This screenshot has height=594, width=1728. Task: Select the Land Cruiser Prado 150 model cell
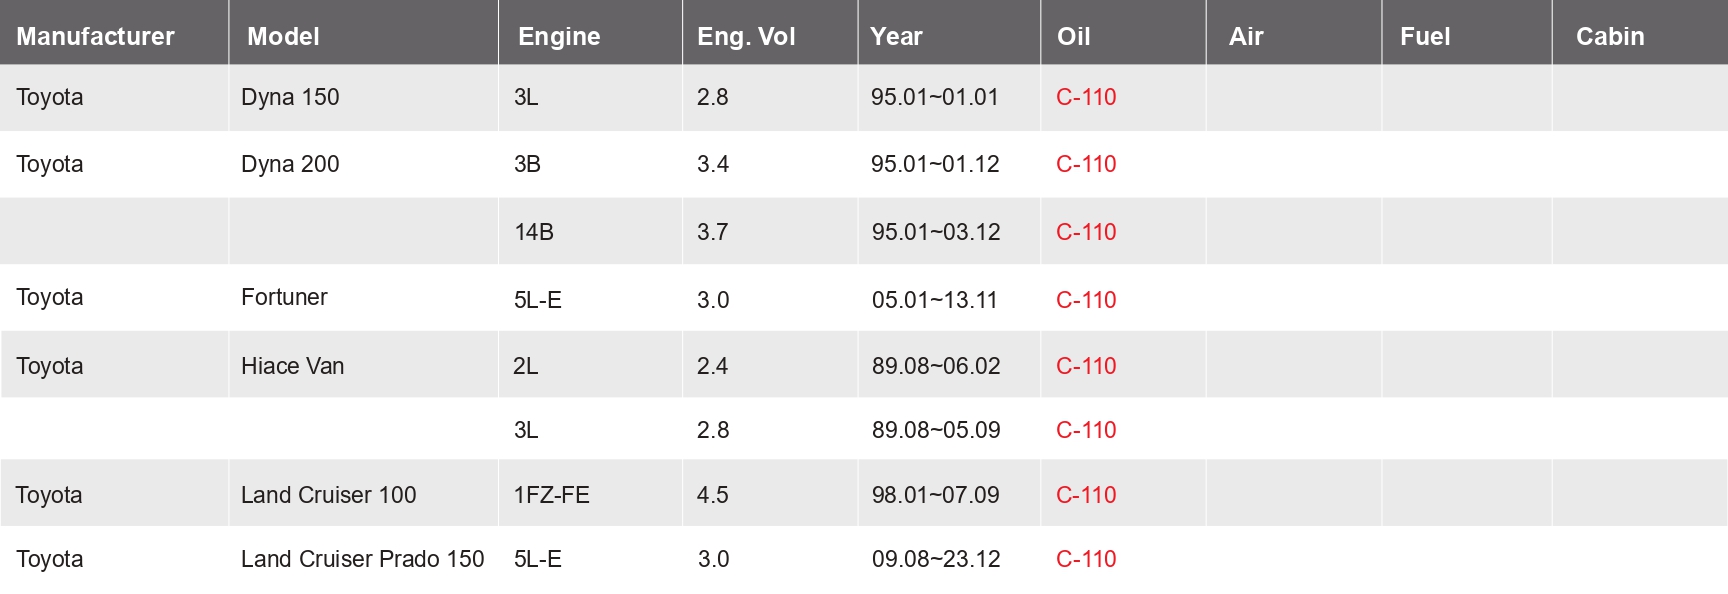pos(363,559)
